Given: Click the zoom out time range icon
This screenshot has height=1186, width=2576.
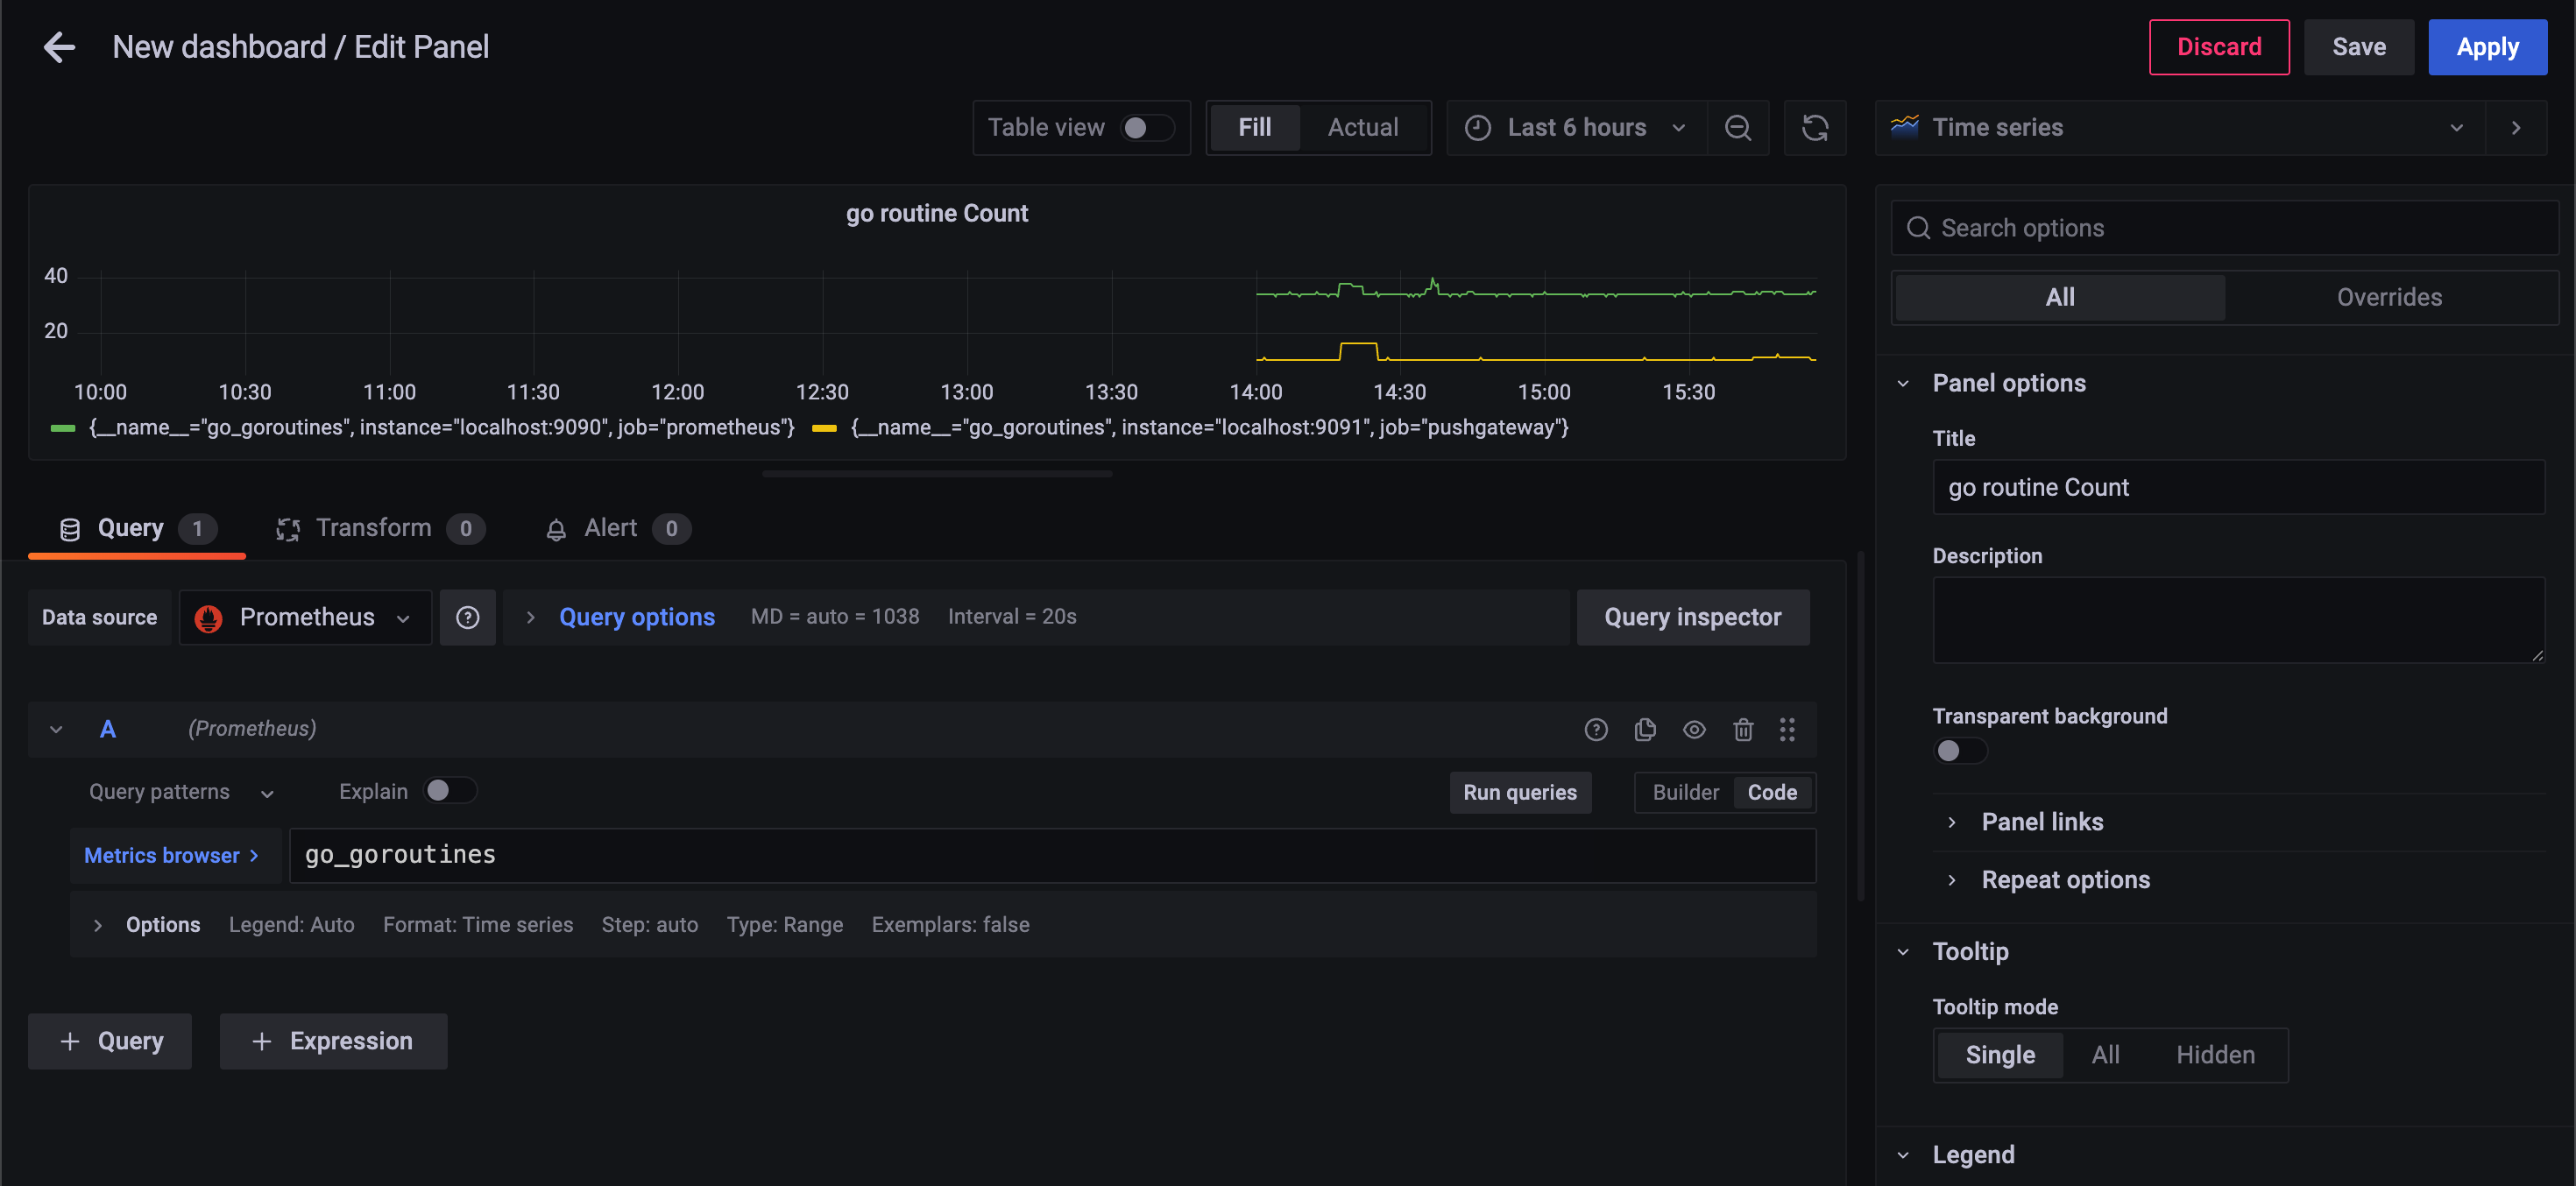Looking at the screenshot, I should point(1738,127).
